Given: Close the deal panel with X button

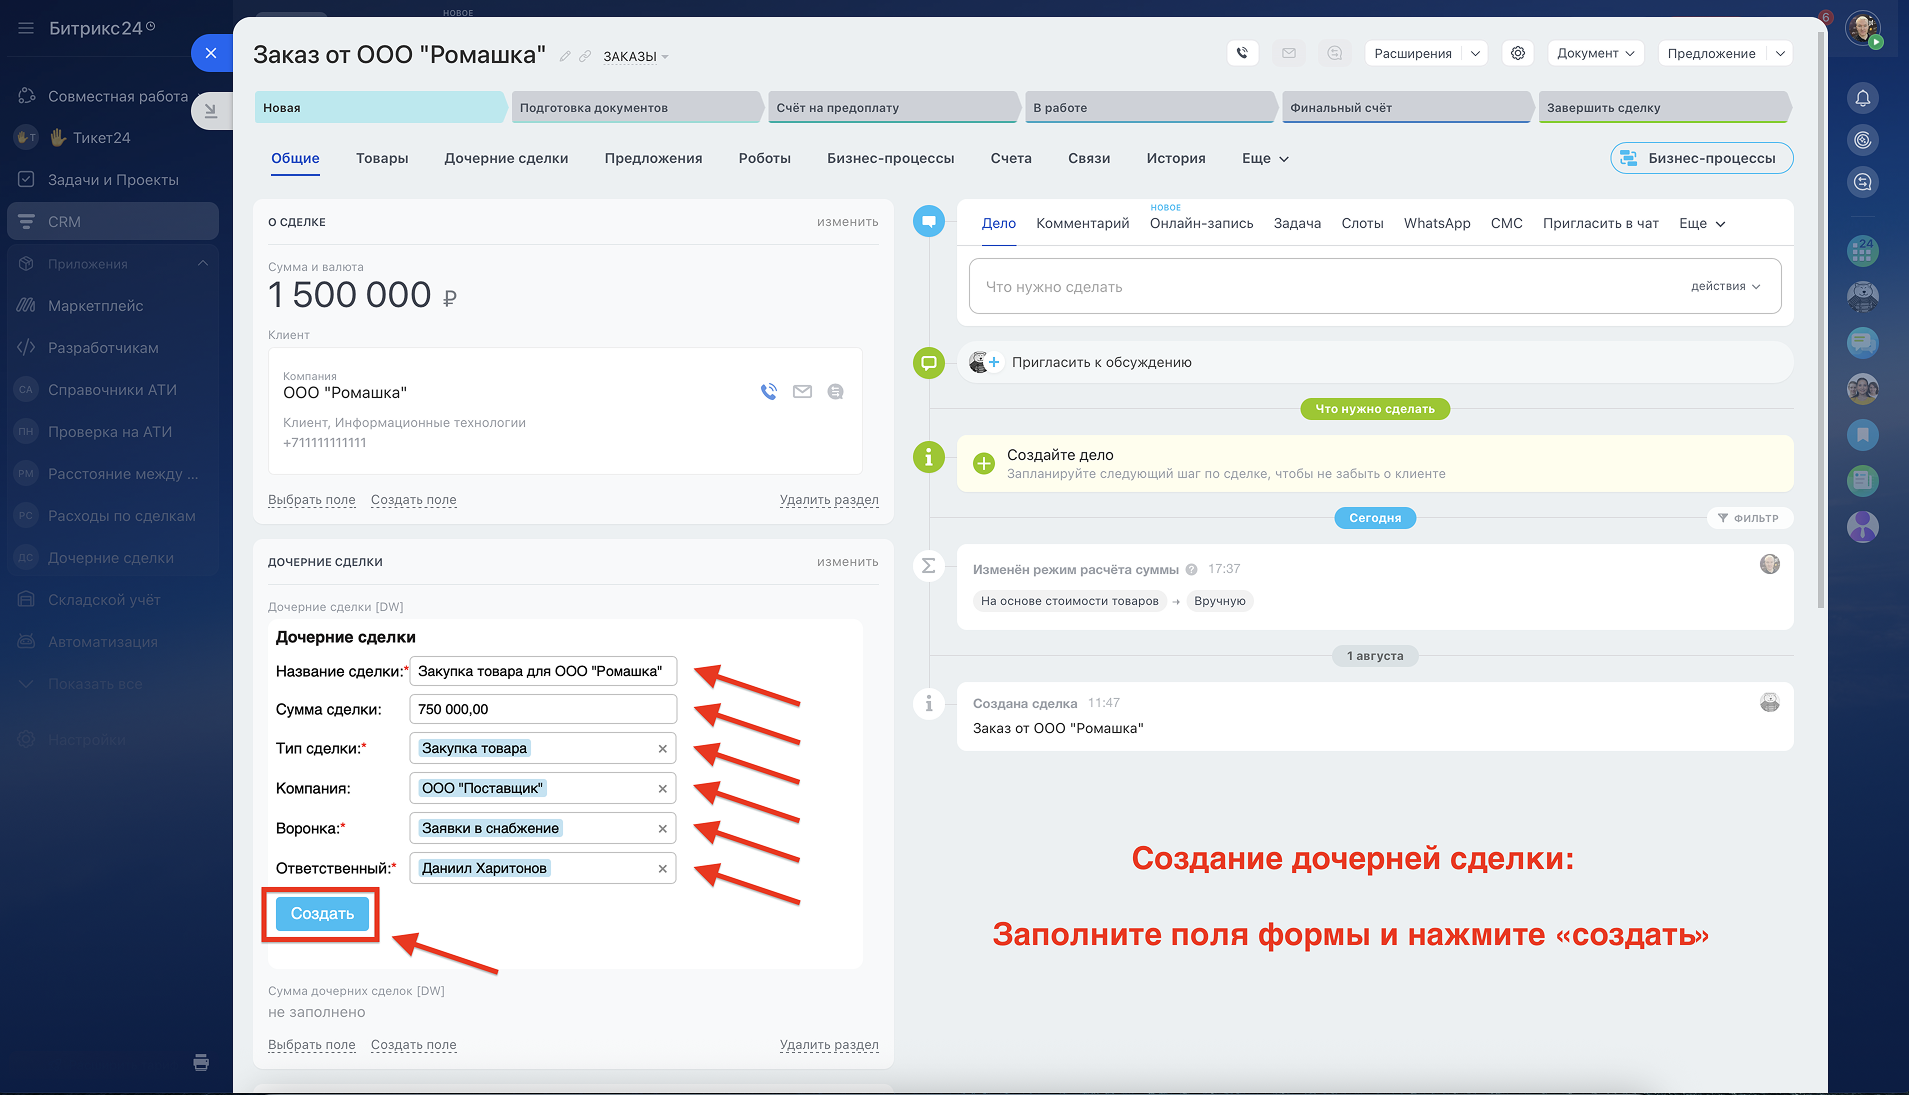Looking at the screenshot, I should point(210,53).
